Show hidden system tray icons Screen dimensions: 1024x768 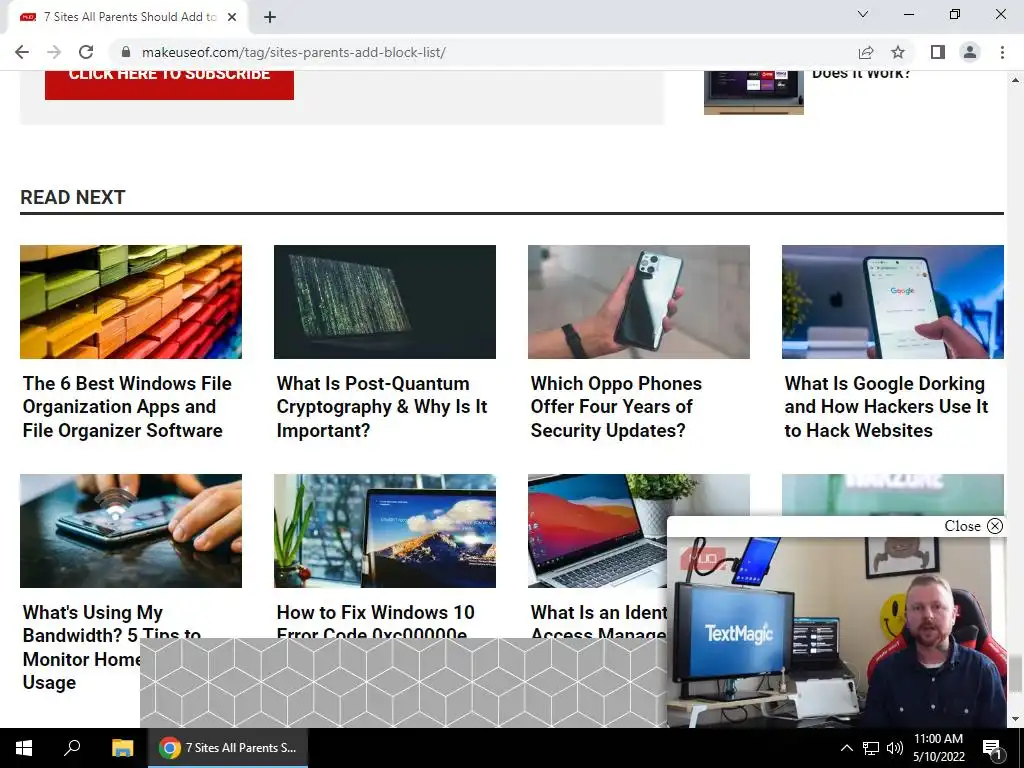(x=846, y=748)
